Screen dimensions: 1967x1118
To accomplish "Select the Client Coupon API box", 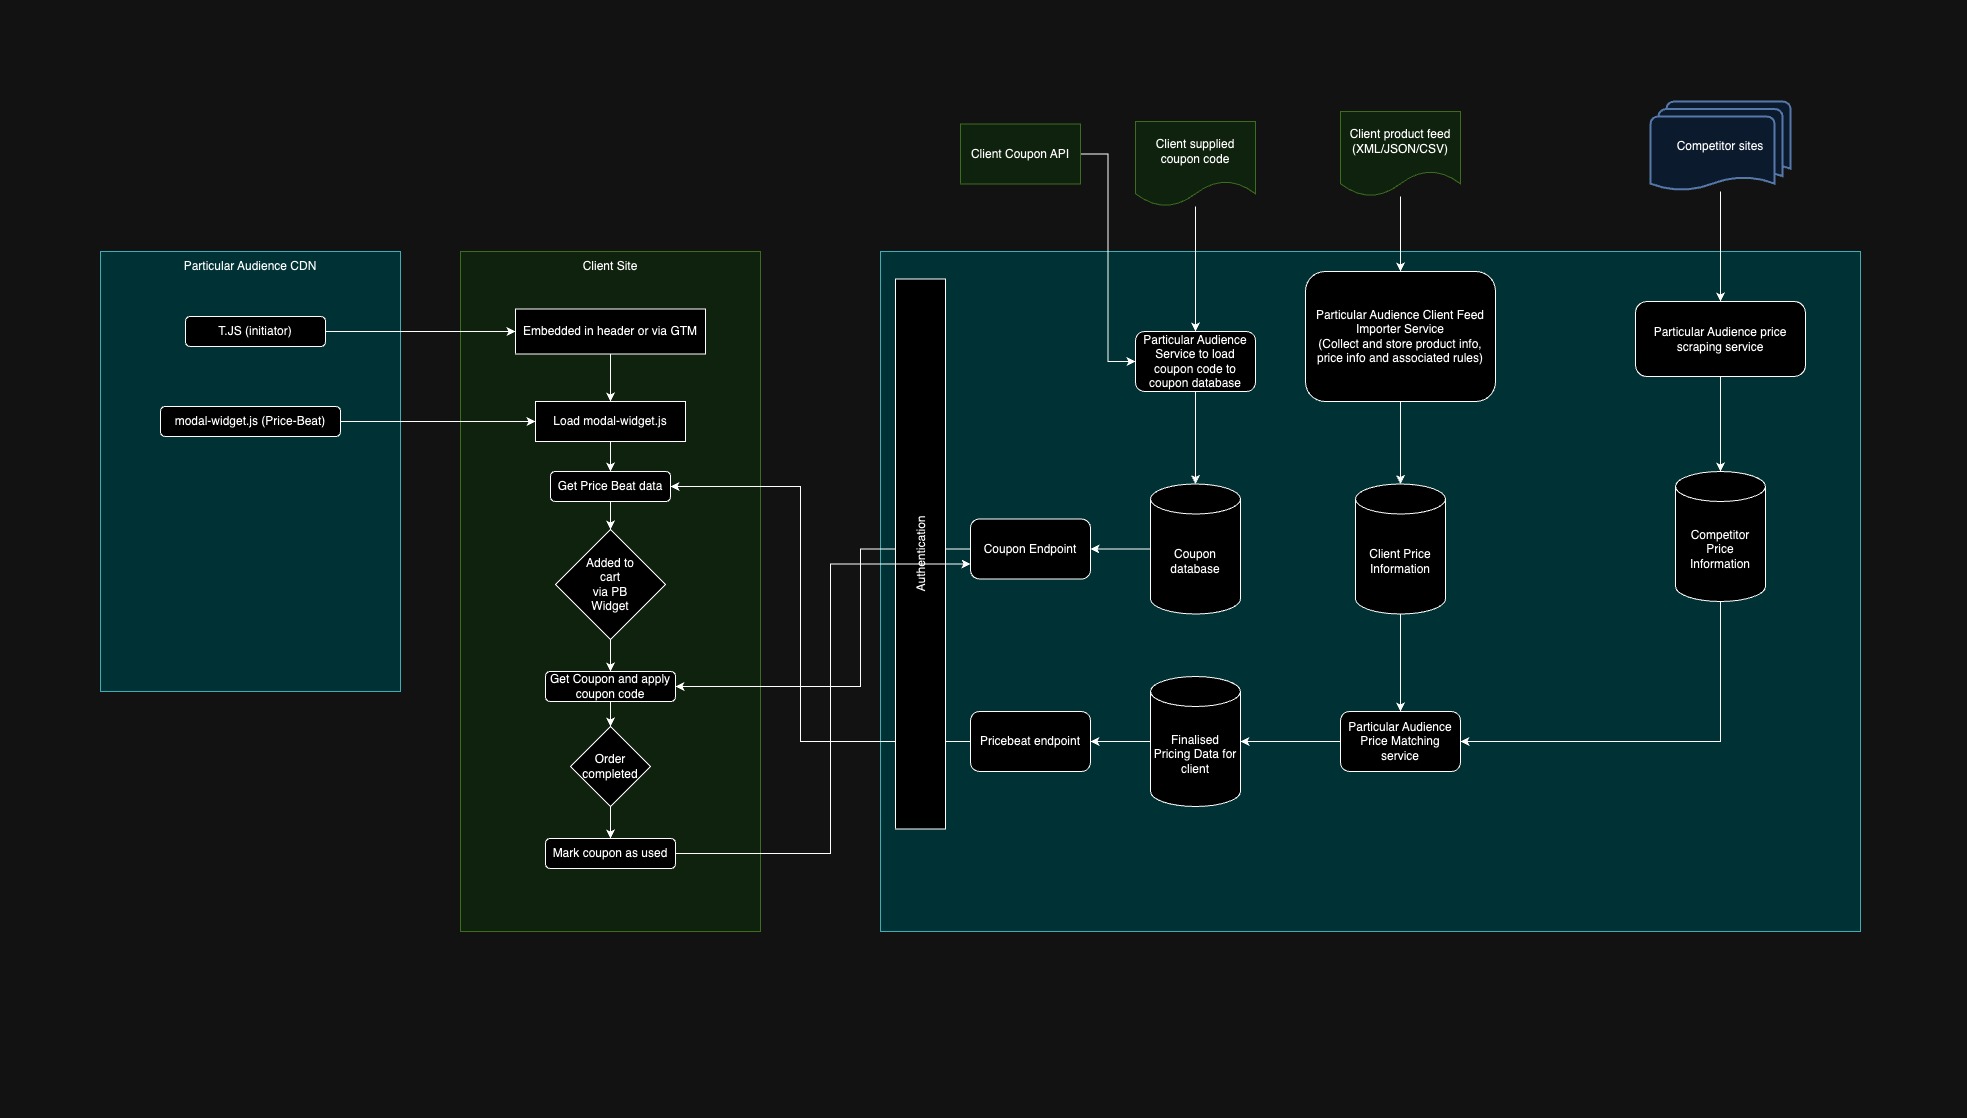I will point(1020,154).
